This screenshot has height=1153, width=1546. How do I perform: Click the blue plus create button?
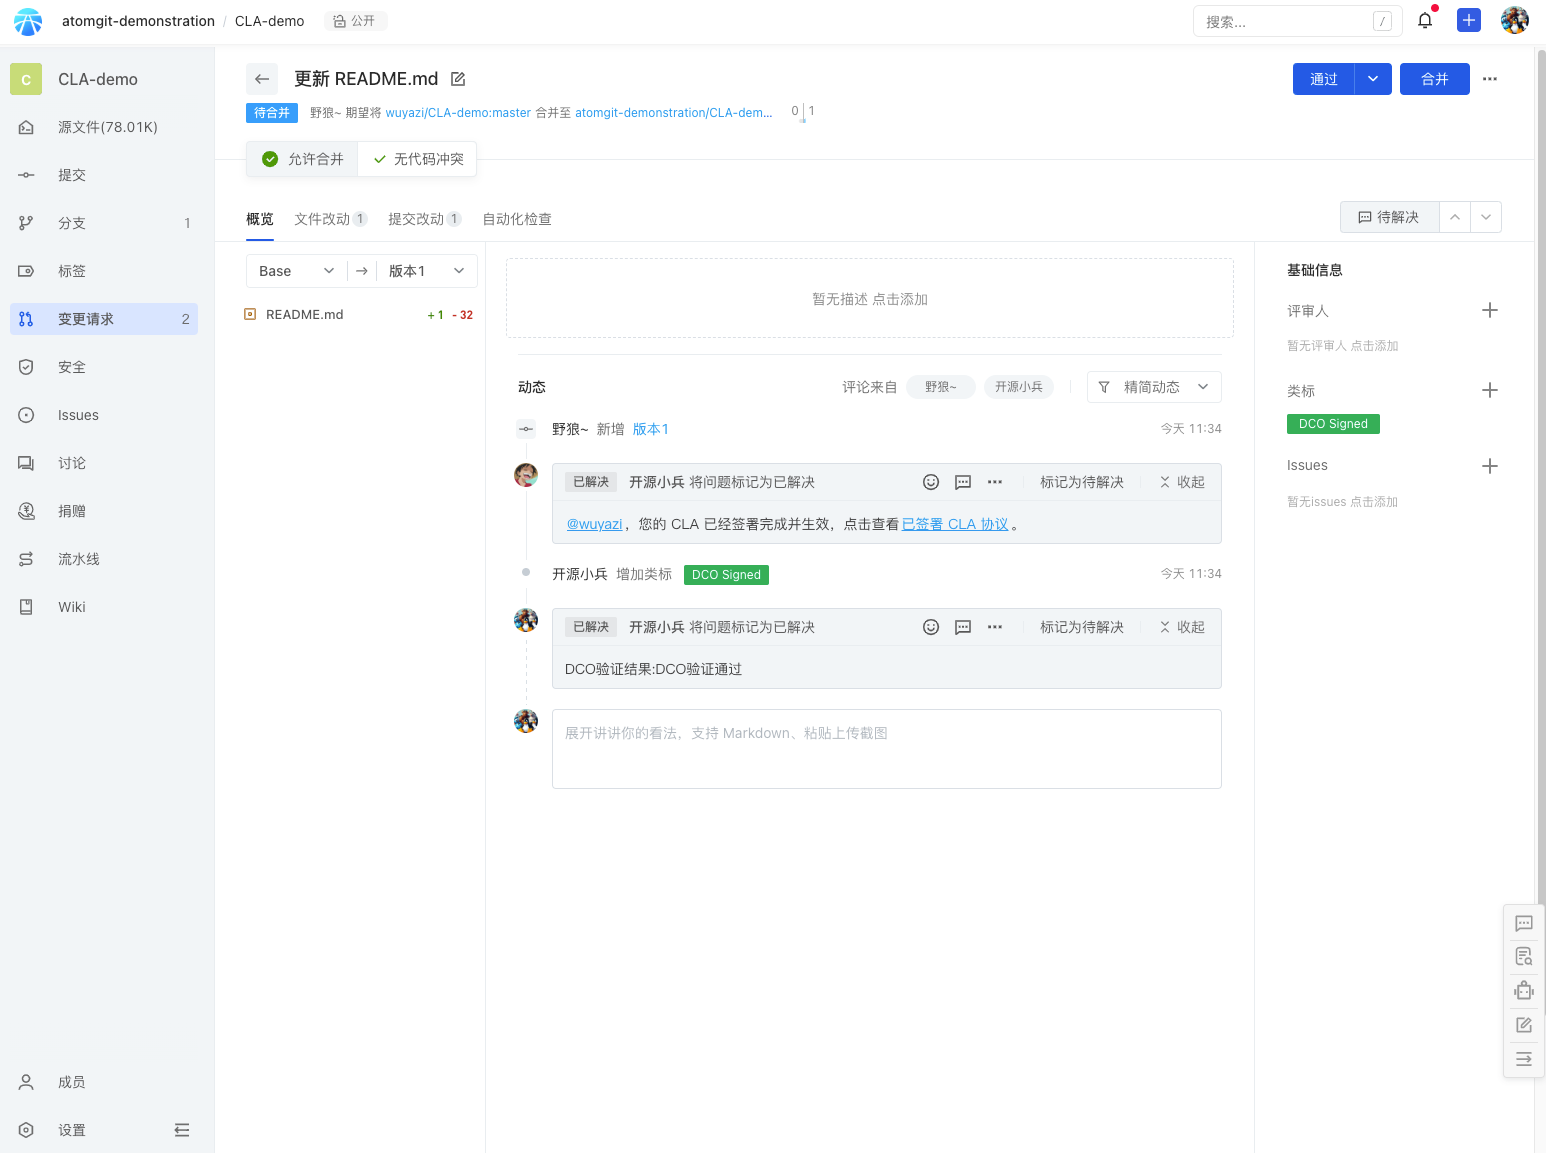(x=1468, y=21)
